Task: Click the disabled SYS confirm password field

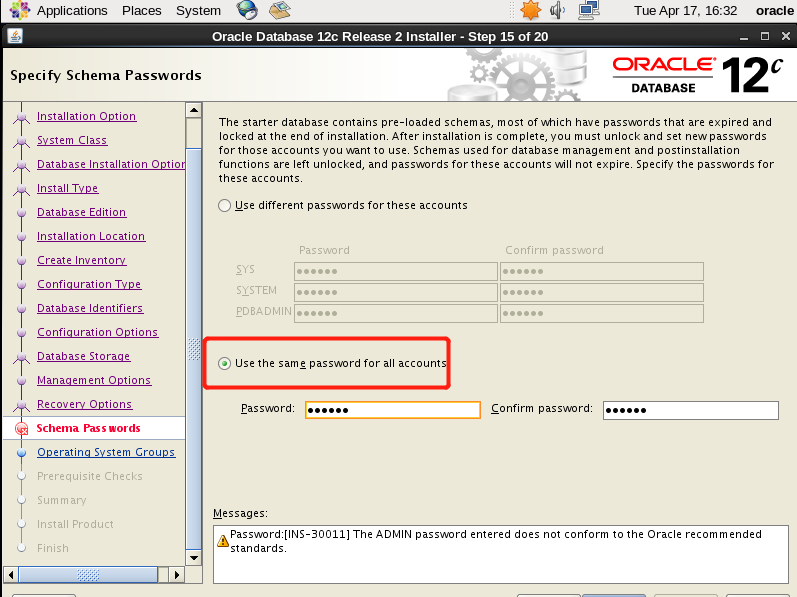Action: tap(602, 271)
